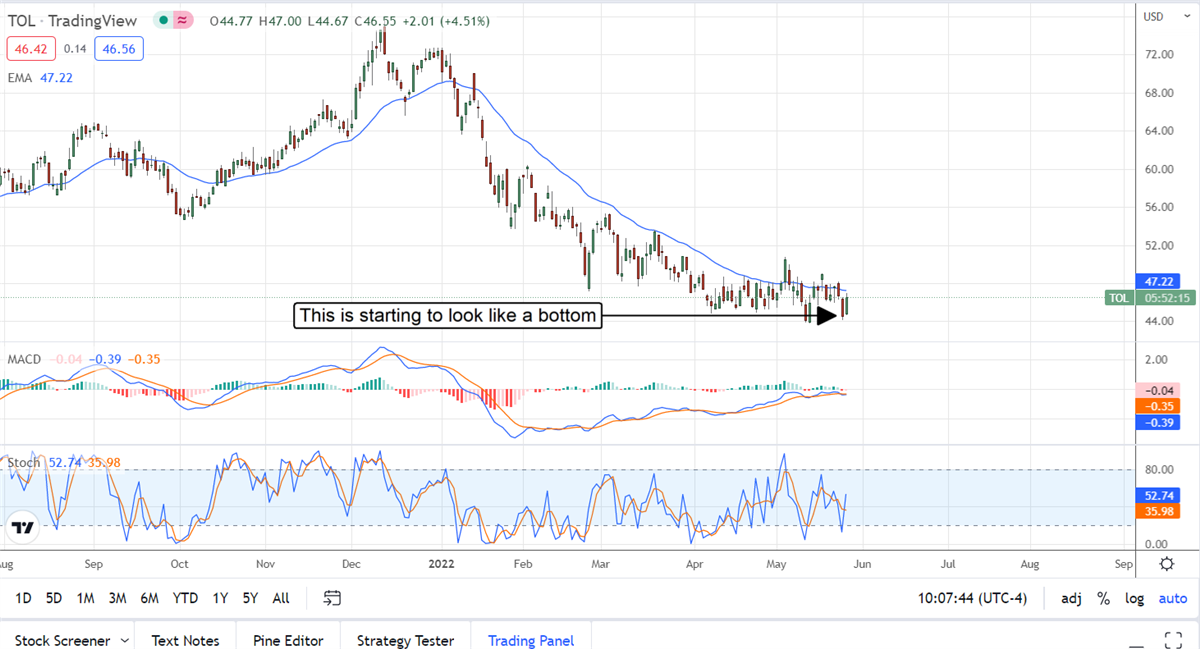The width and height of the screenshot is (1200, 649).
Task: Set range to 1M
Action: click(85, 598)
